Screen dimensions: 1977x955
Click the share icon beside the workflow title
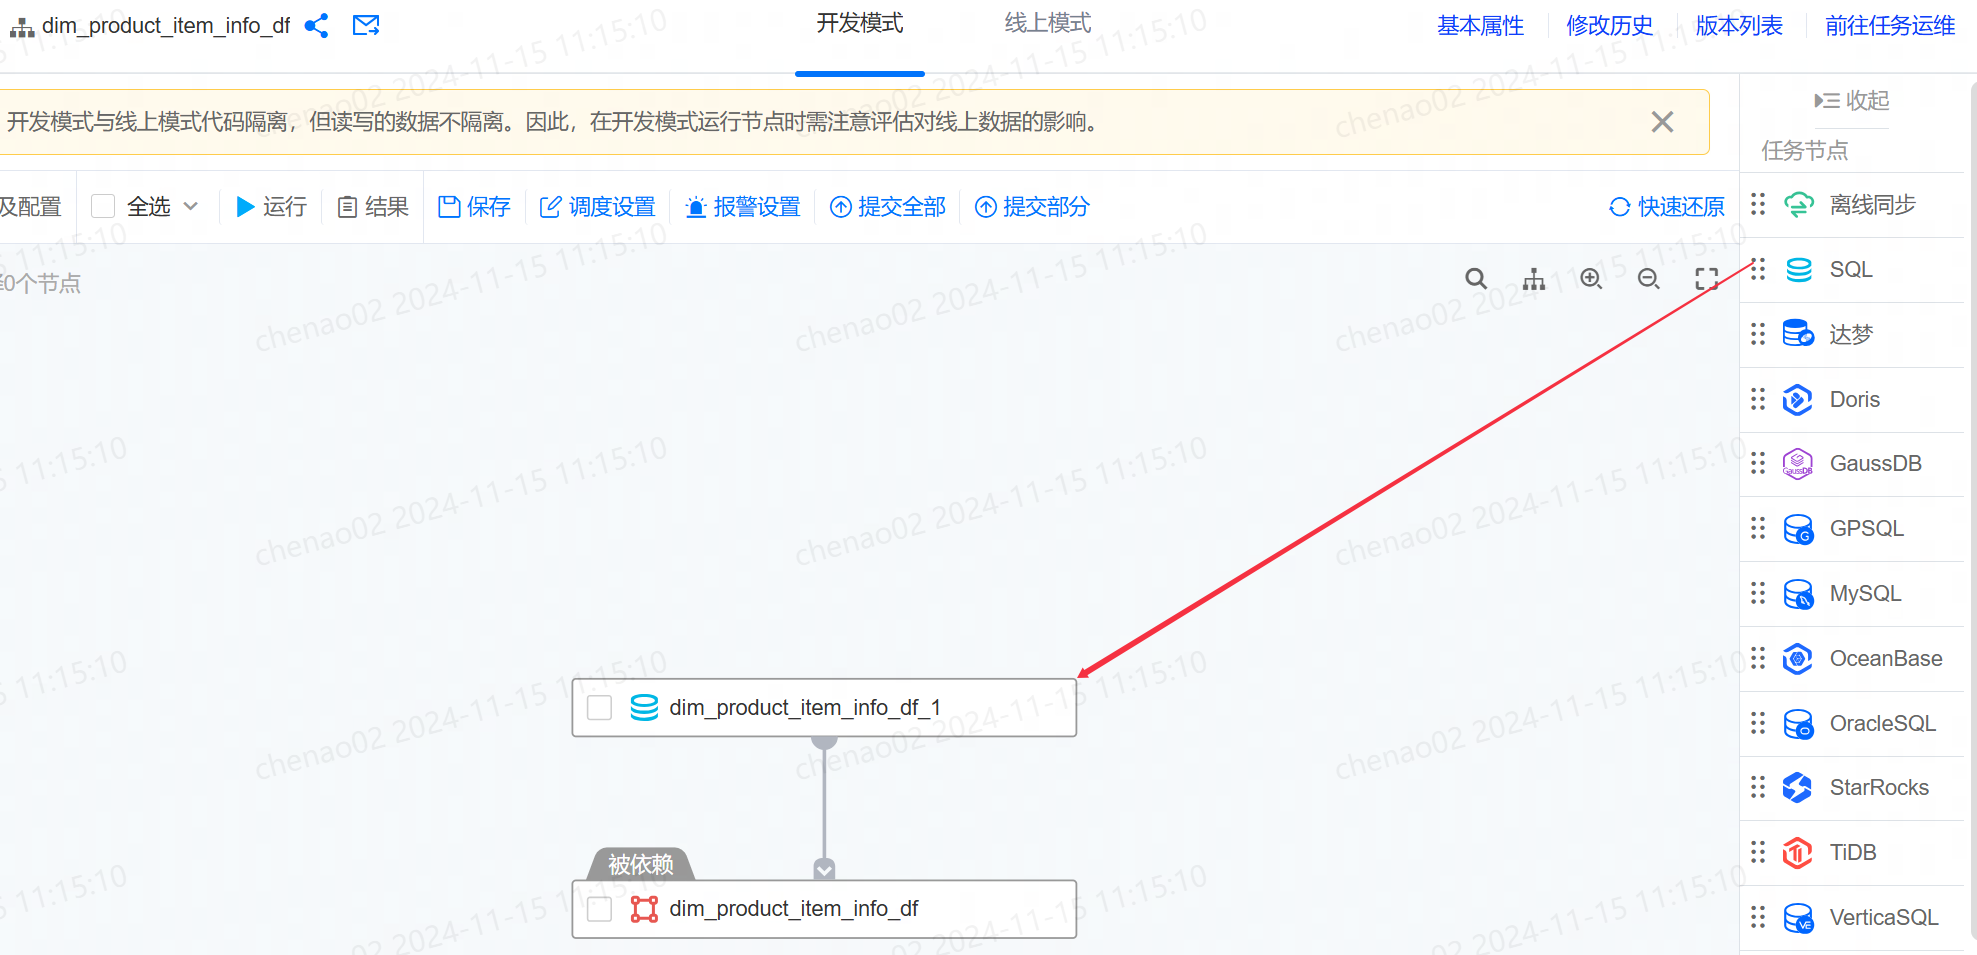pyautogui.click(x=316, y=26)
